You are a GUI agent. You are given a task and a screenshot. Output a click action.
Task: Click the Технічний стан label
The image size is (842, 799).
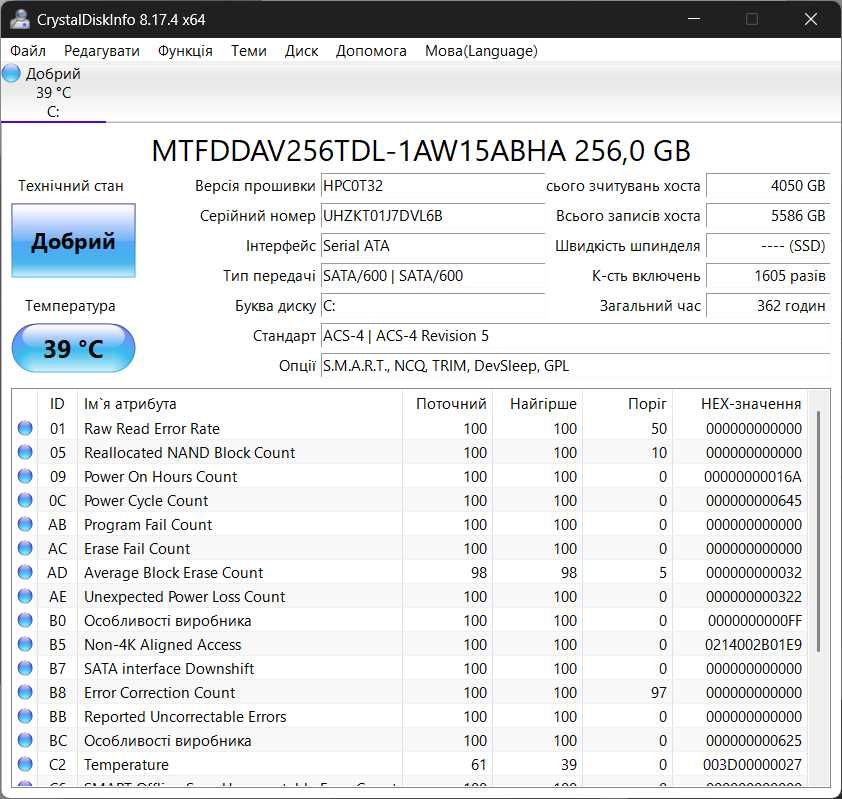(x=70, y=186)
